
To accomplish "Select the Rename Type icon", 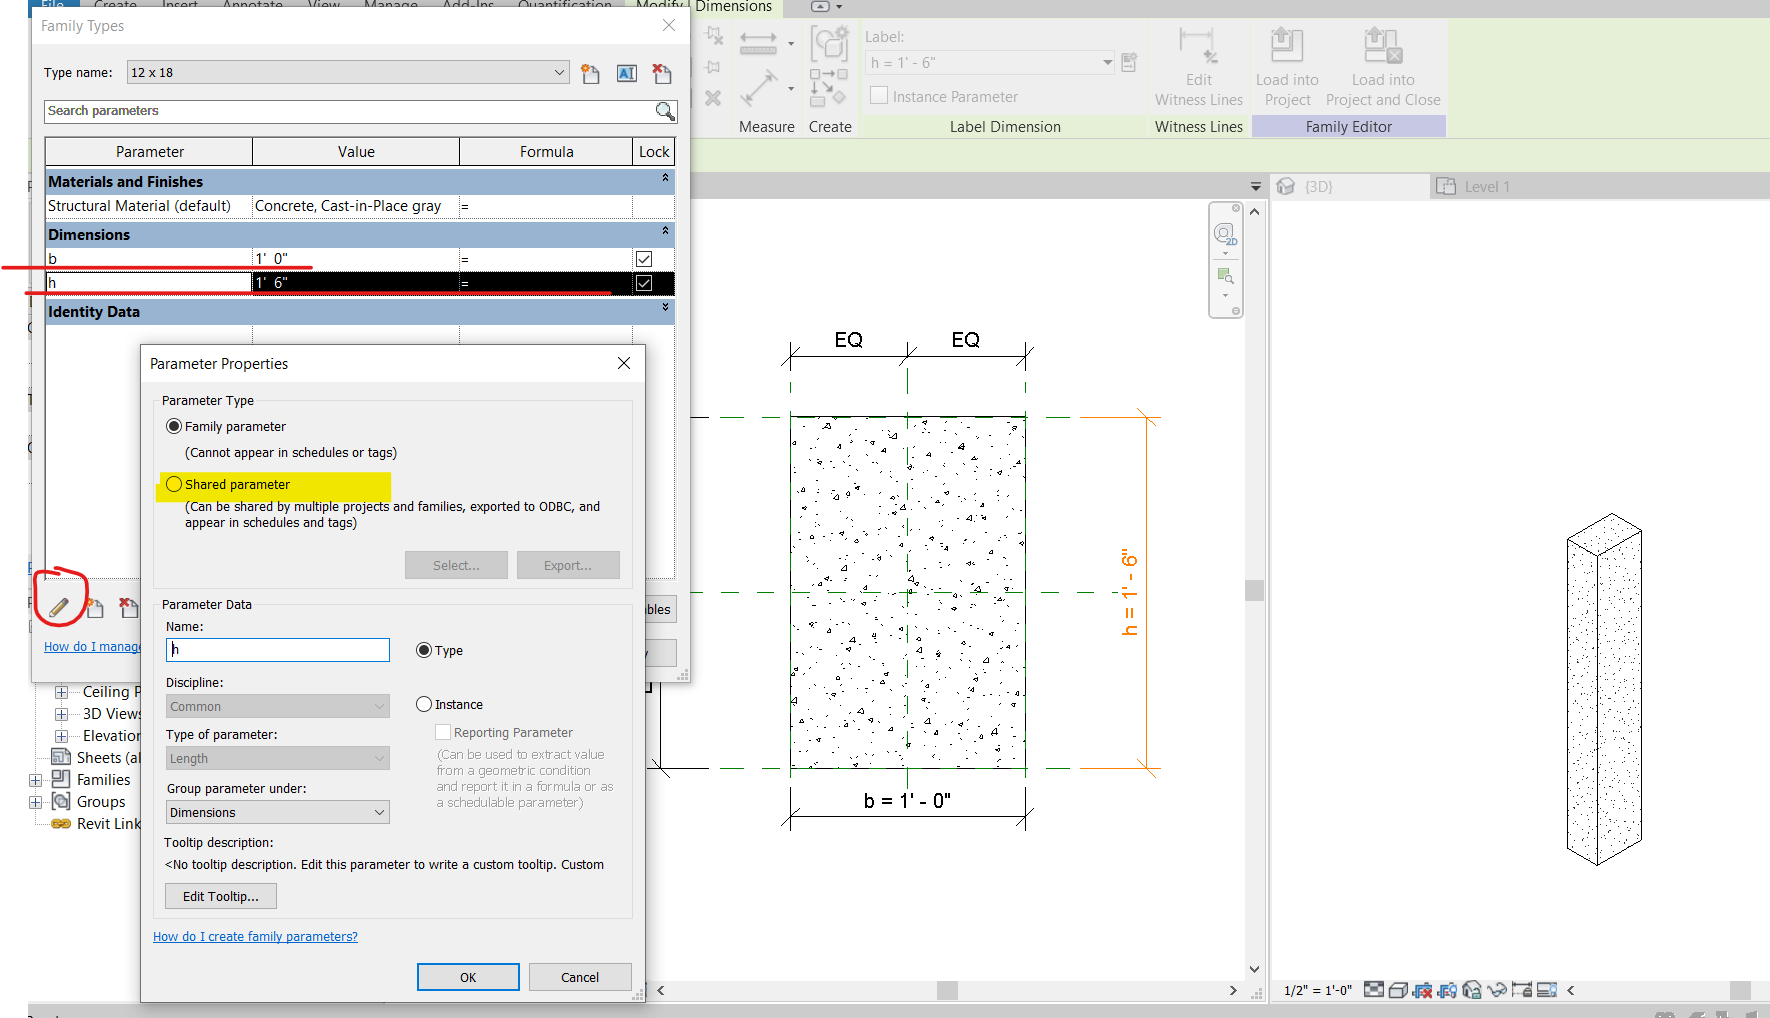I will [x=627, y=73].
